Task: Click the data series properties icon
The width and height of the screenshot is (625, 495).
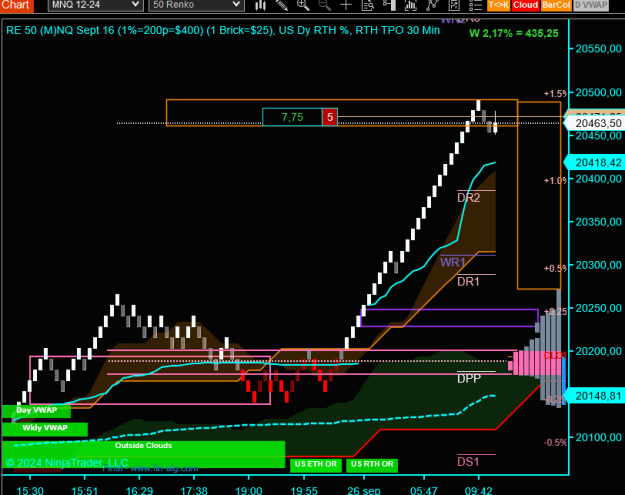Action: coord(454,5)
